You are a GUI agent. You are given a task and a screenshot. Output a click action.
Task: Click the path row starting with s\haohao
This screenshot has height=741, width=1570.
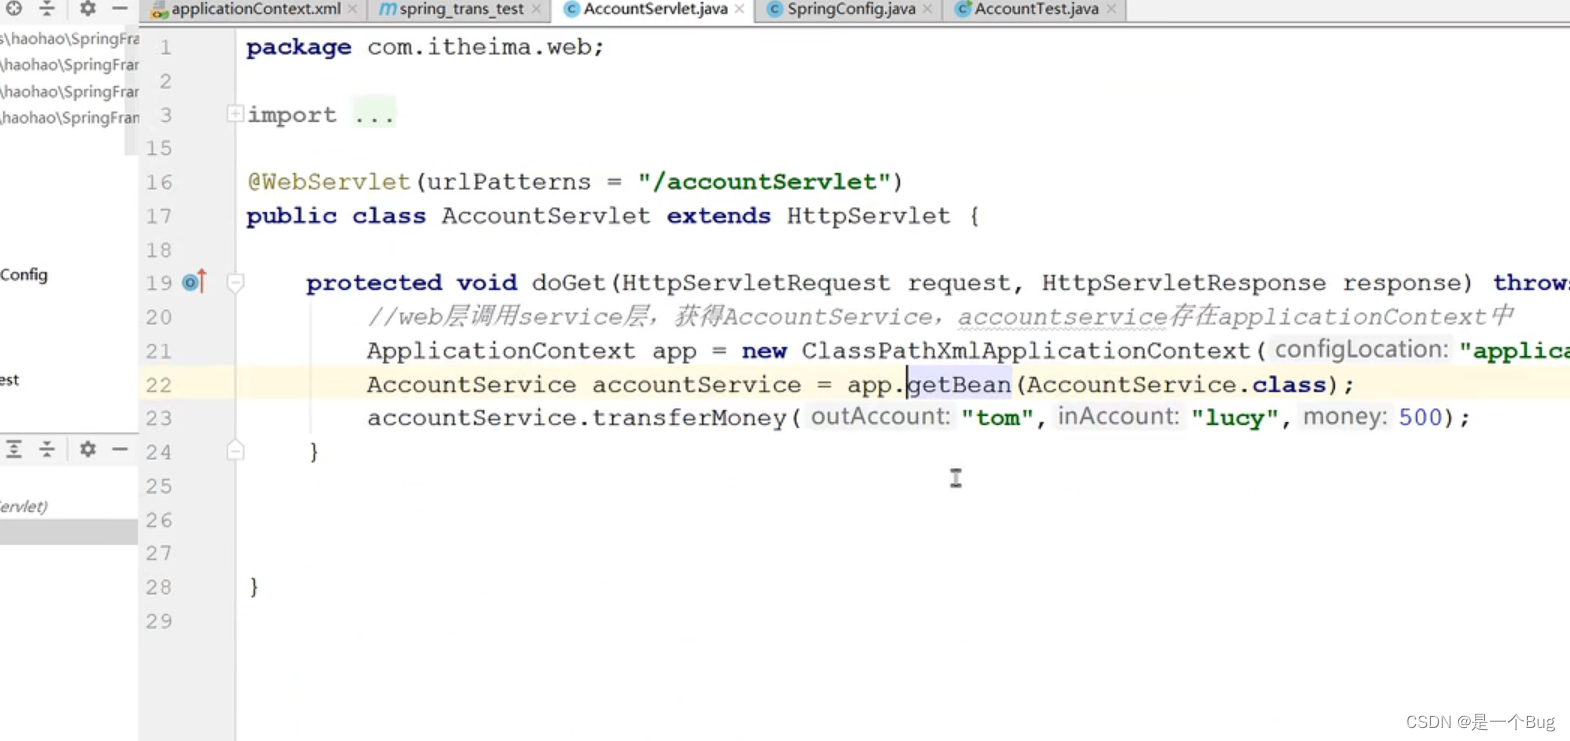click(70, 39)
